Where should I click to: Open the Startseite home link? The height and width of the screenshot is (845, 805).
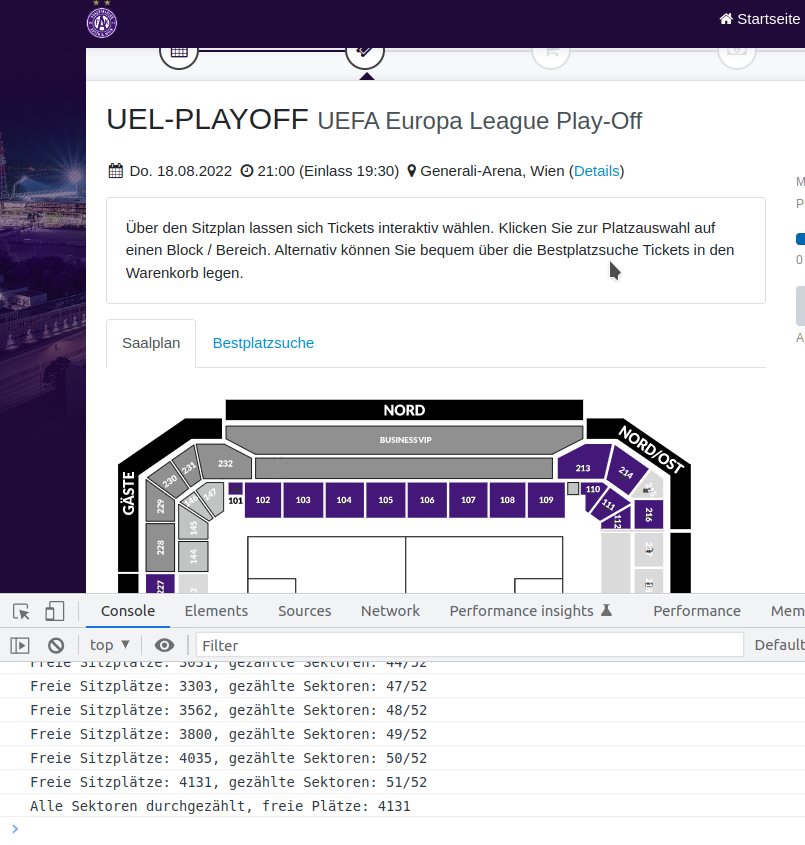coord(760,19)
